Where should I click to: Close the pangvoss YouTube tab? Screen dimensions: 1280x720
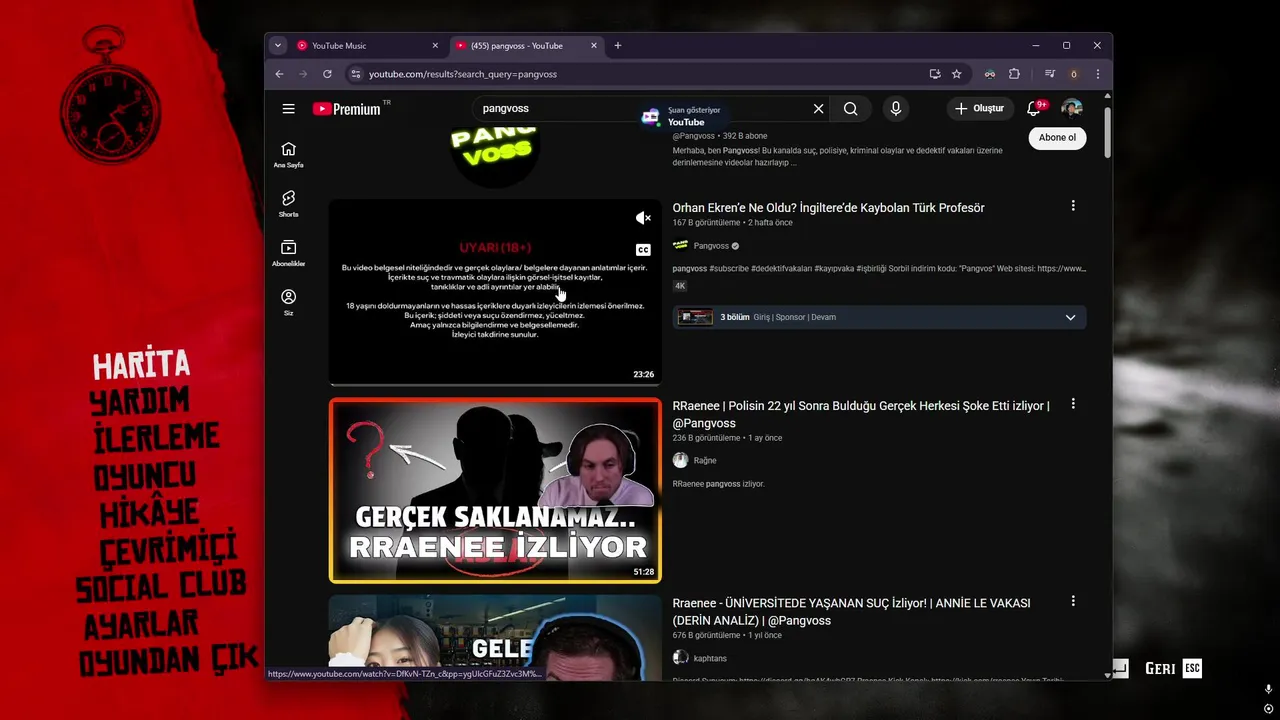click(594, 45)
